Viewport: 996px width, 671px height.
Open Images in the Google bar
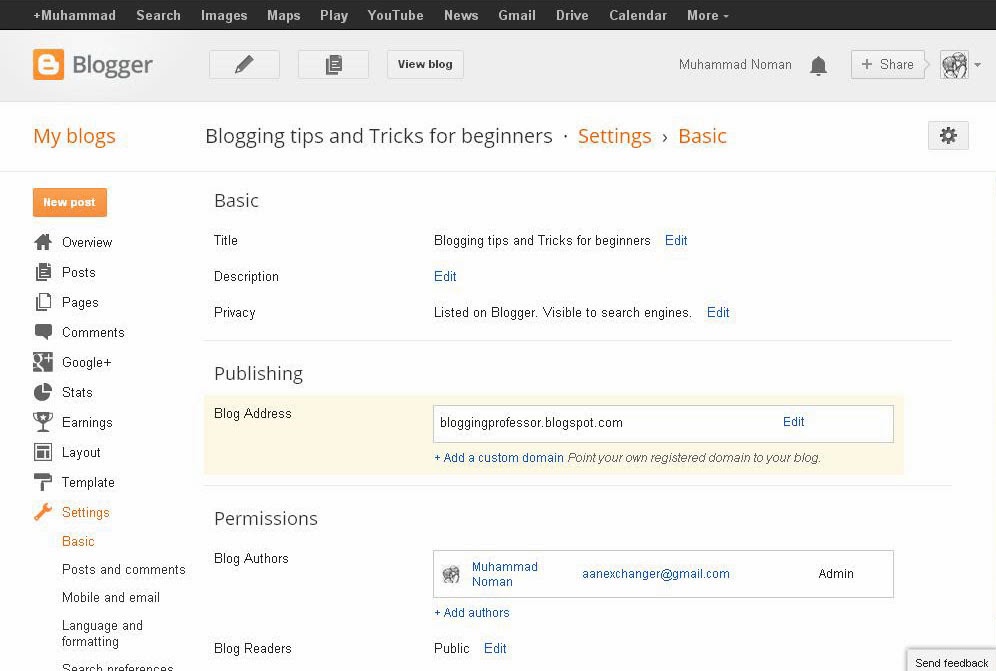click(x=224, y=15)
